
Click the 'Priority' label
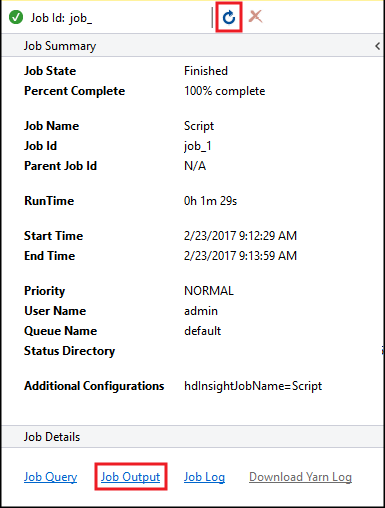(44, 291)
